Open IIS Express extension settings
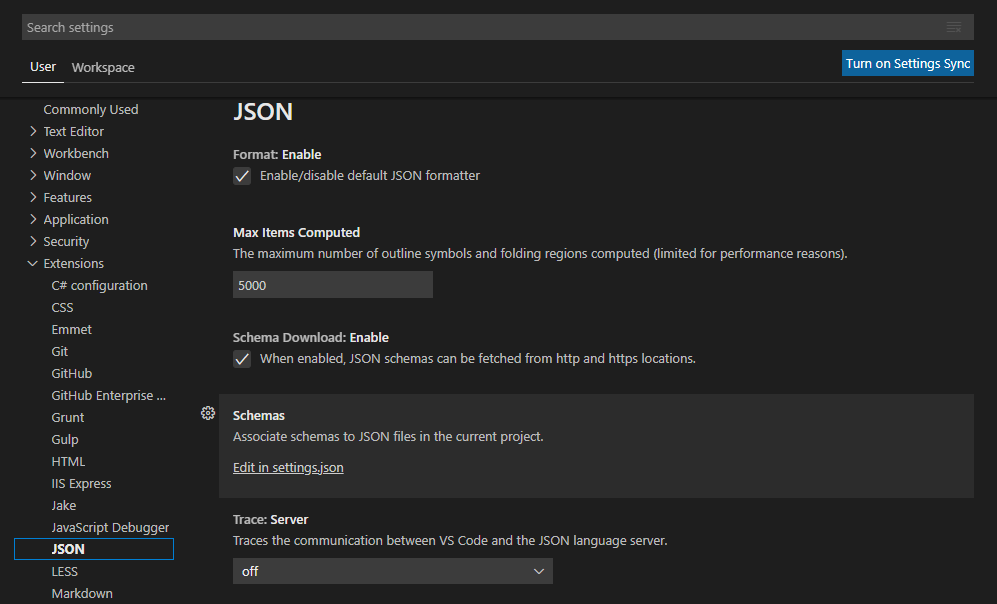Viewport: 997px width, 604px height. click(x=81, y=484)
